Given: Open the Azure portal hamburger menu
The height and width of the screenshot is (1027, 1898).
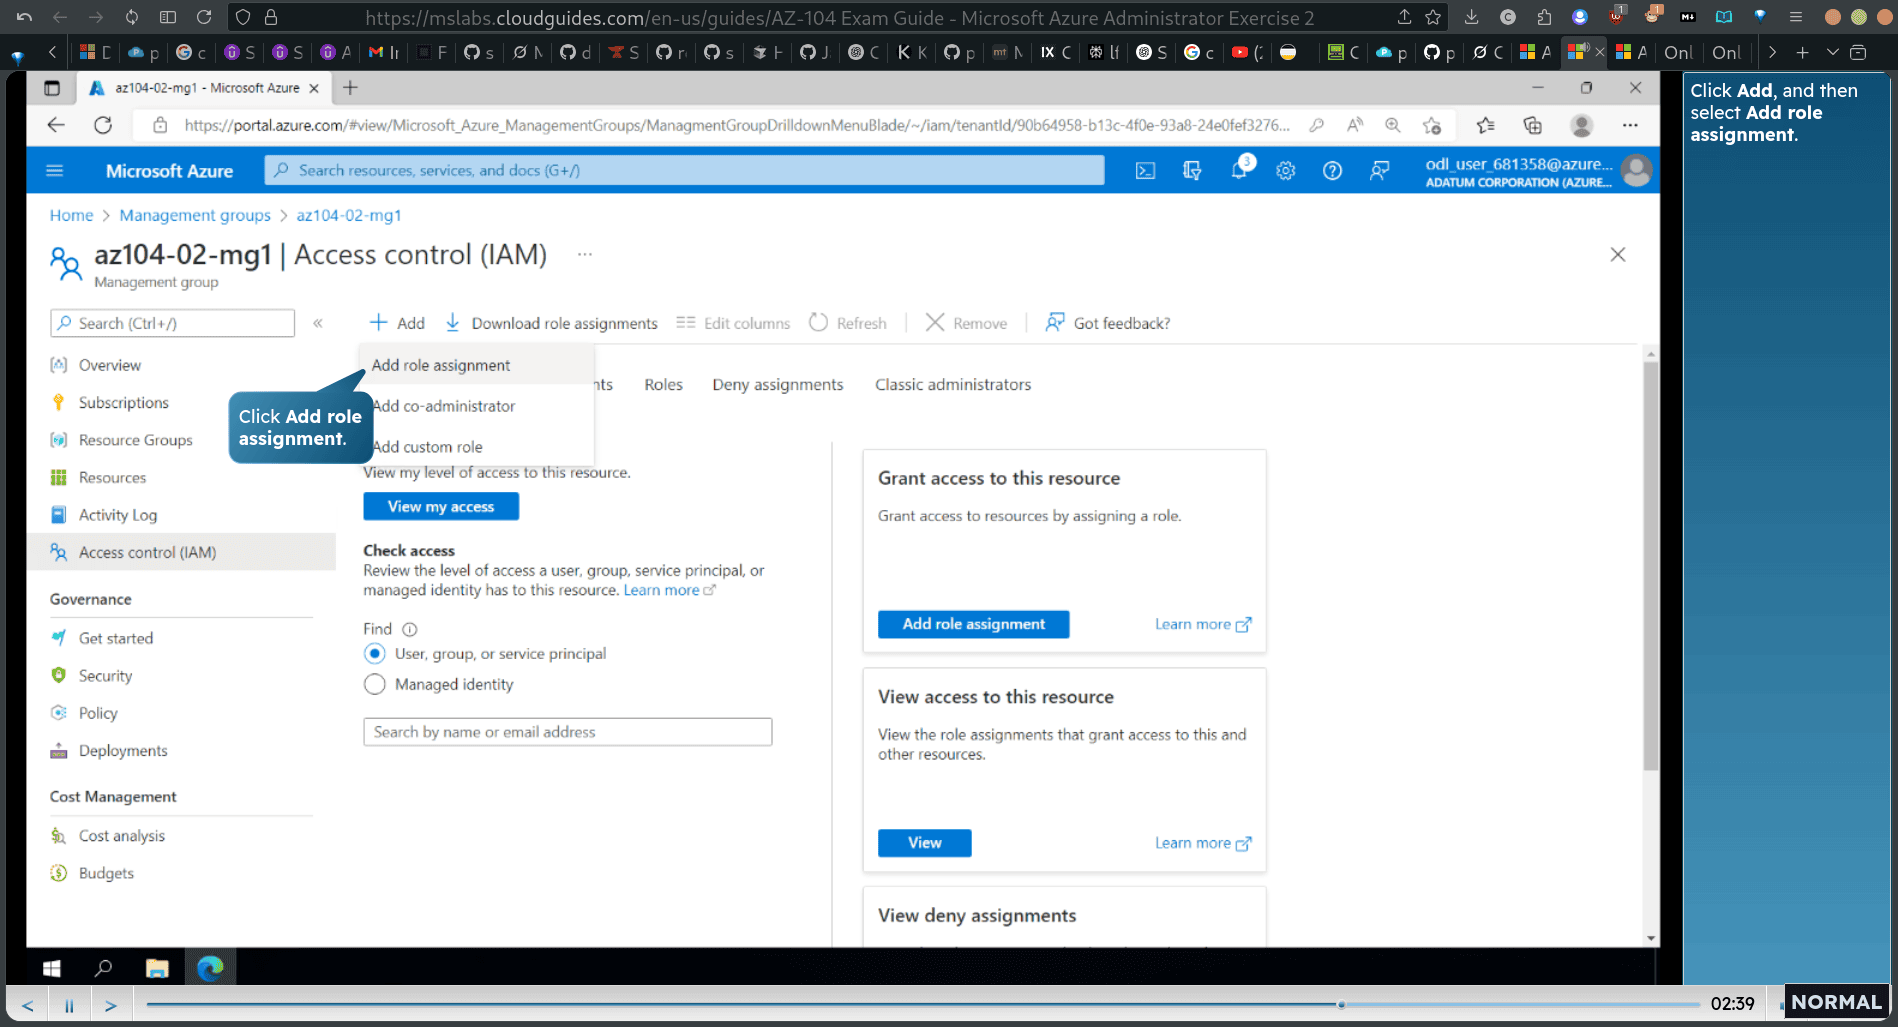Looking at the screenshot, I should (55, 171).
